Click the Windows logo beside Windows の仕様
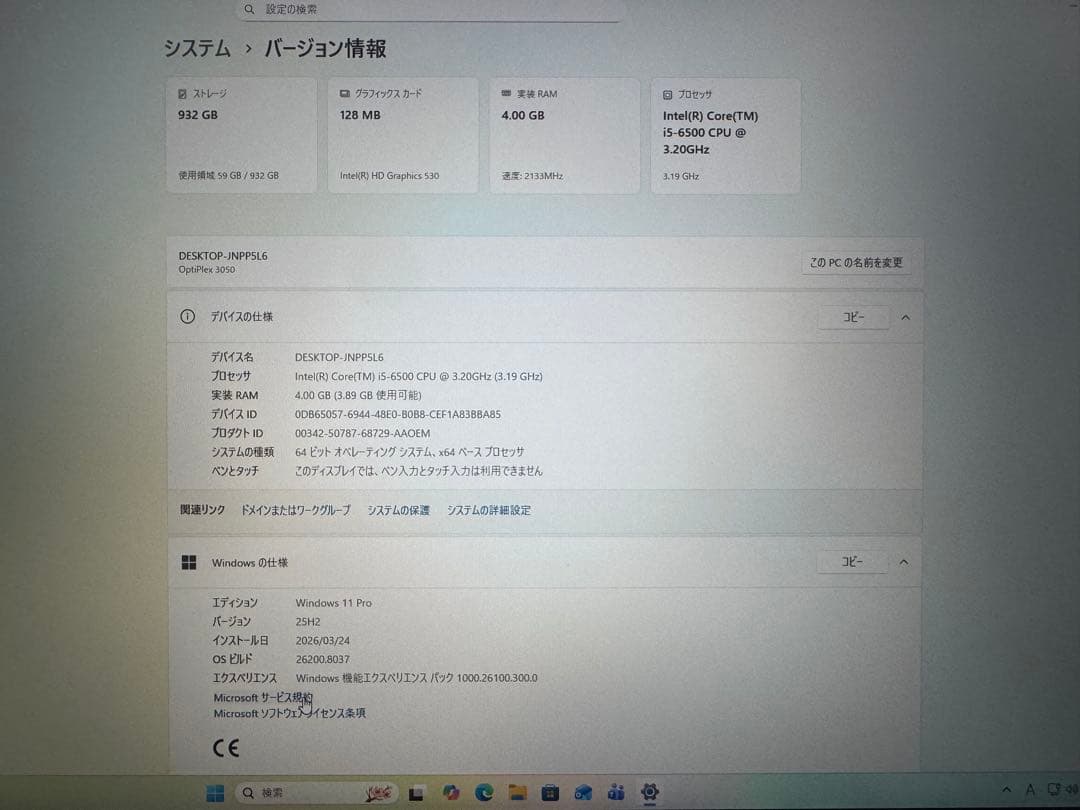 189,562
